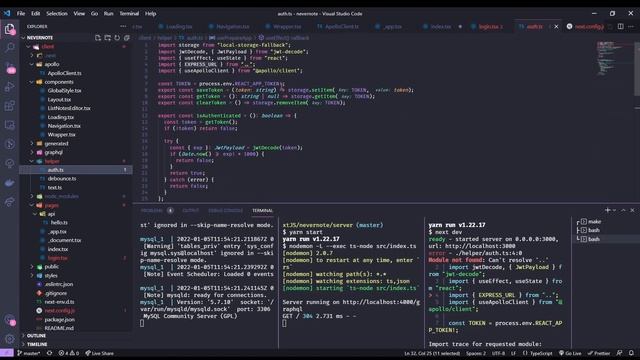Screen dimensions: 640x360
Task: Switch to the Output panel tab
Action: [190, 210]
